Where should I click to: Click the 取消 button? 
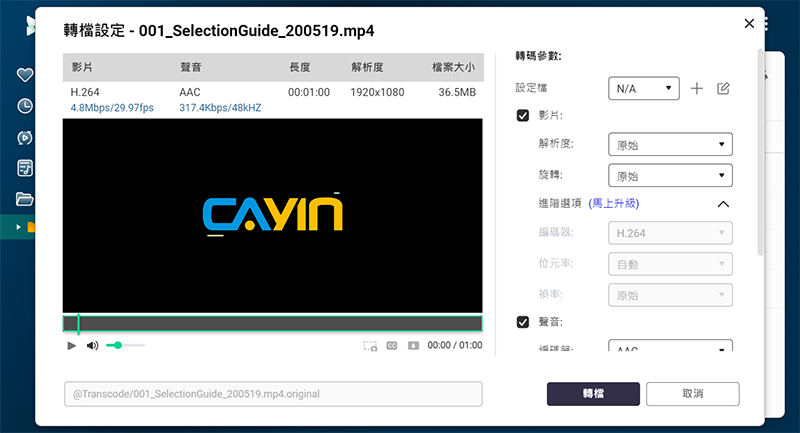(693, 394)
